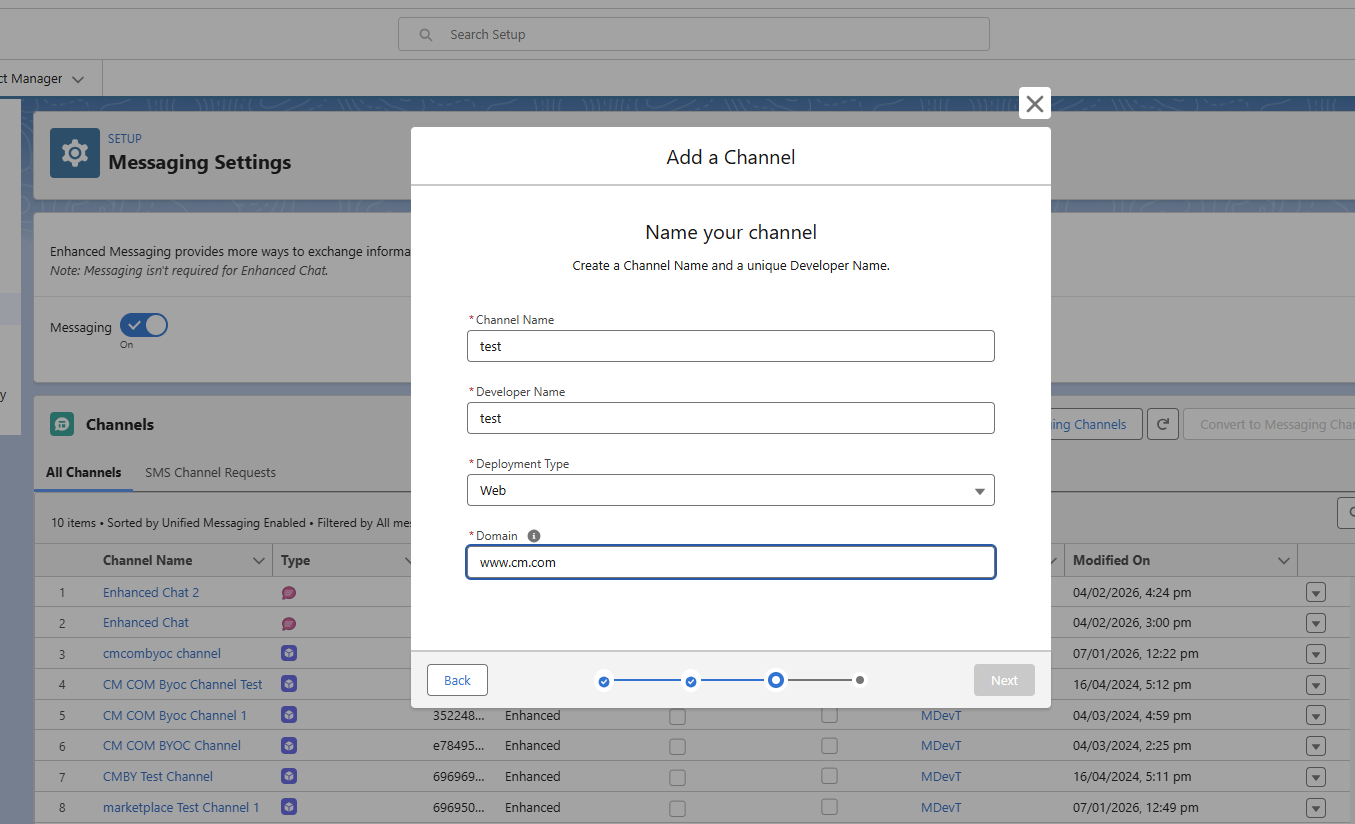The image size is (1355, 824).
Task: Click into the Developer Name field
Action: 731,418
